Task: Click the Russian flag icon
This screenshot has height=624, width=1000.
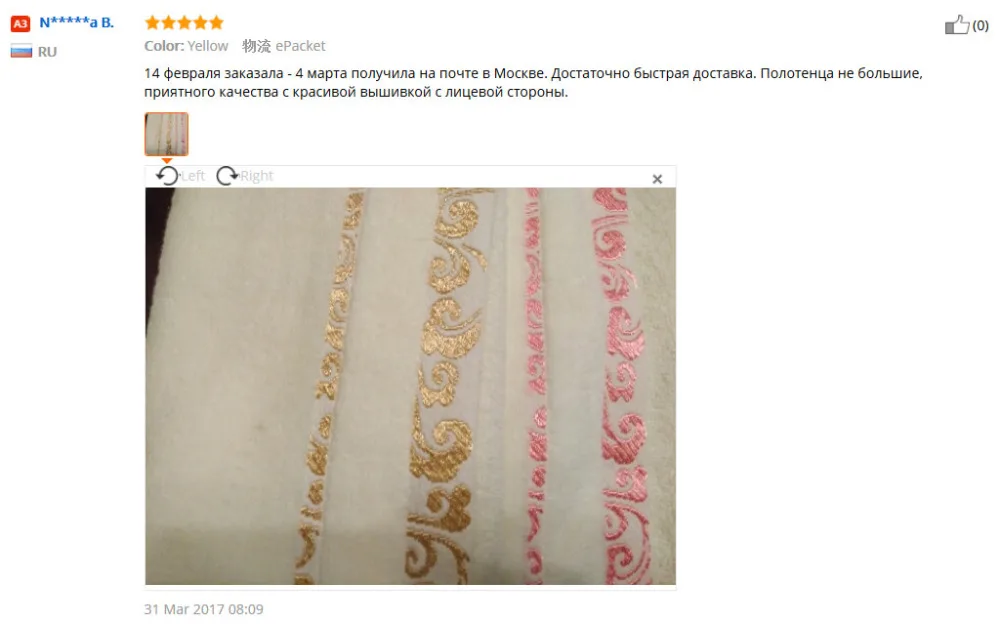Action: click(21, 52)
